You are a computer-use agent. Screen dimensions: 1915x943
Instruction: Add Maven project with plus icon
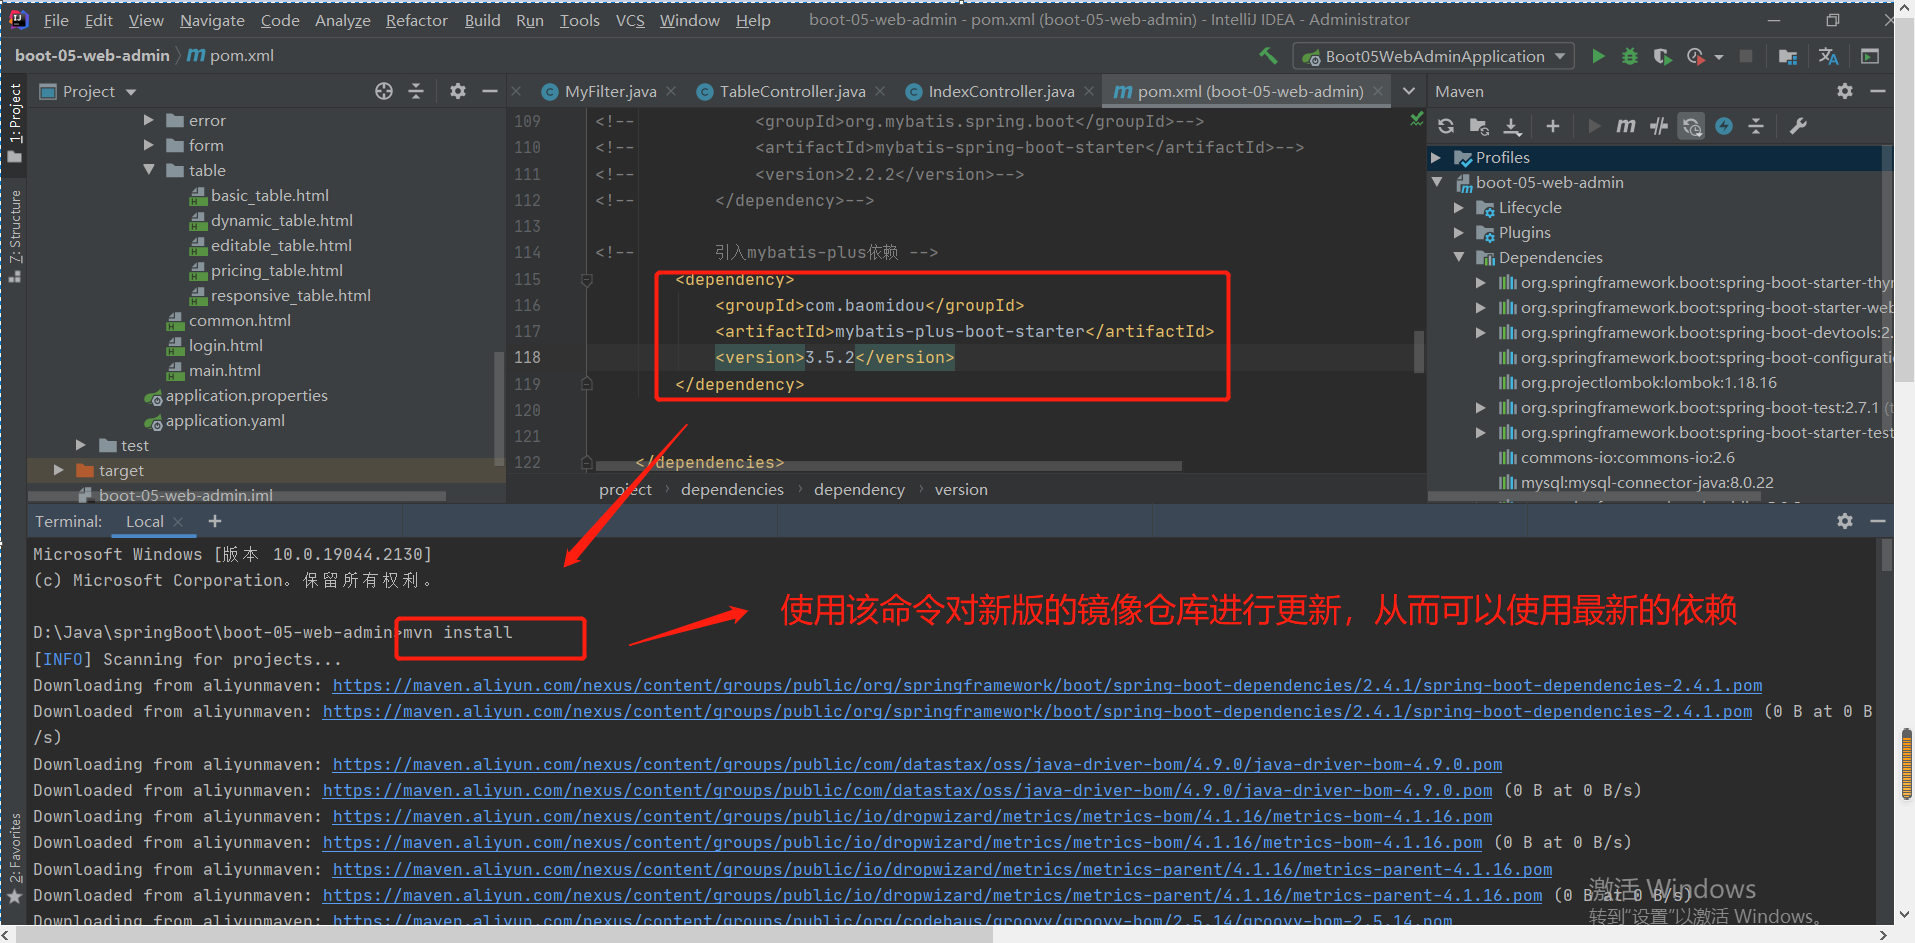[1552, 126]
